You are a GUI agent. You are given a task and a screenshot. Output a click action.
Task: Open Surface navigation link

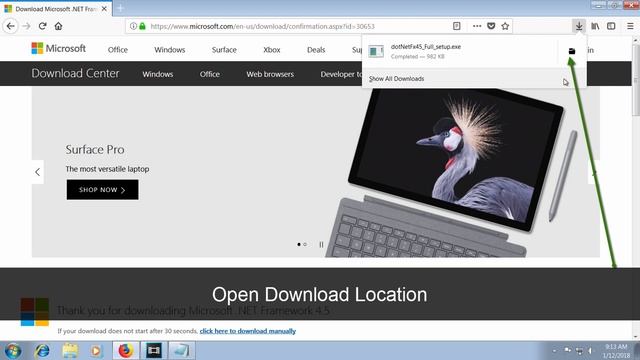click(224, 50)
